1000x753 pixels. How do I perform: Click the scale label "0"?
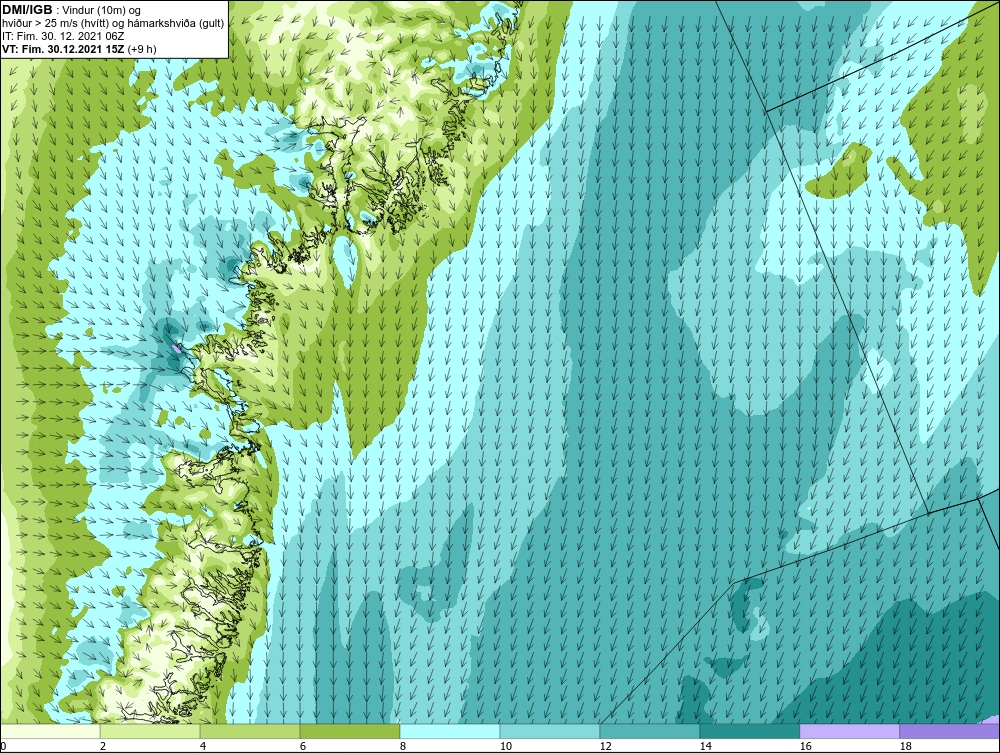click(3, 746)
